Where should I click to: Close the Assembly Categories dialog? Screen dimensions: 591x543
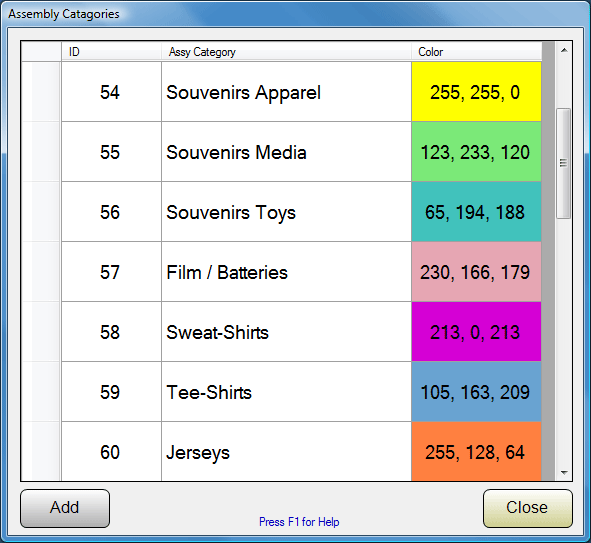tap(527, 508)
